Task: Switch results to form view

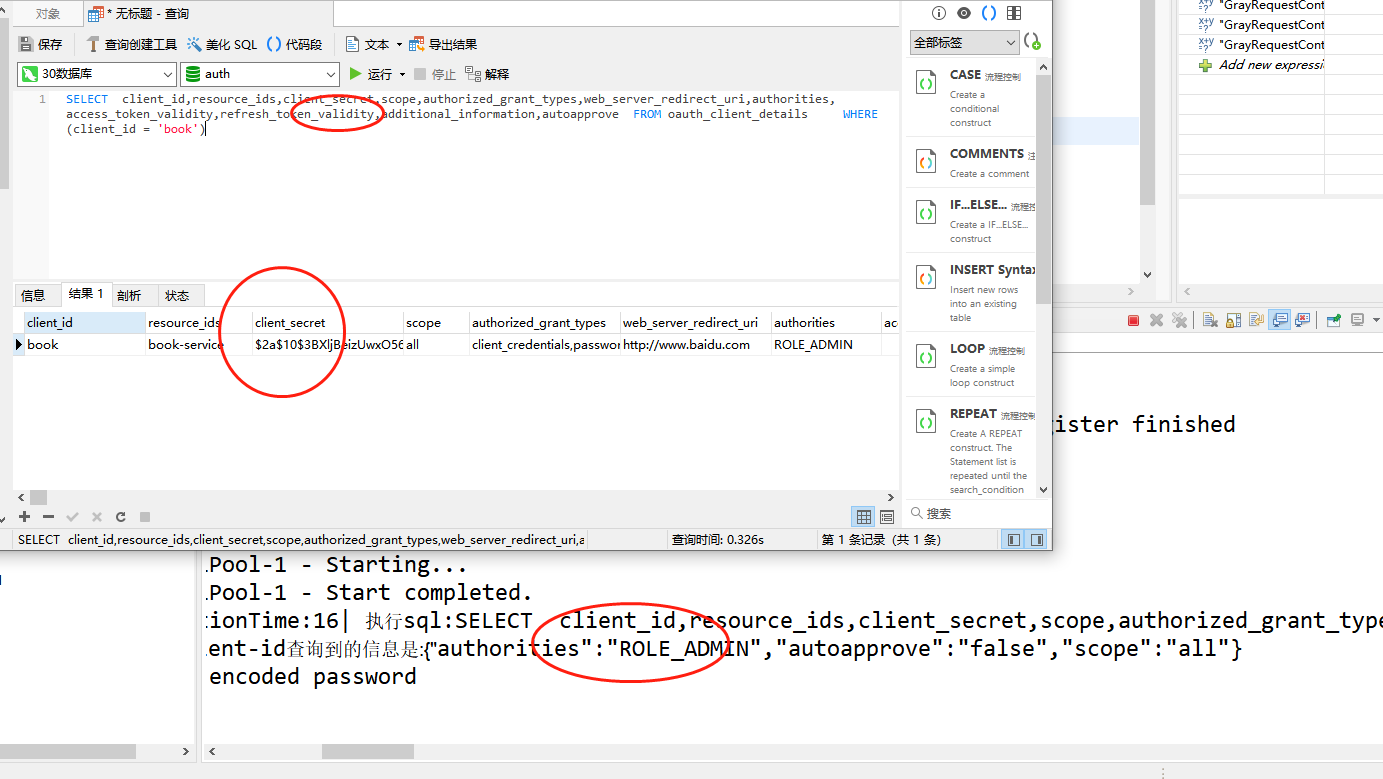Action: coord(886,517)
